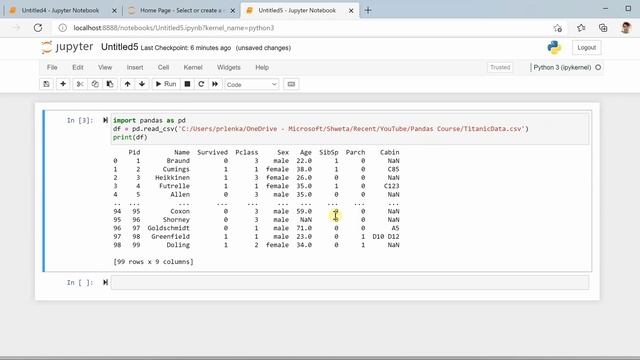Click the Jupyter logo
Viewport: 640px width, 360px height.
click(x=67, y=47)
